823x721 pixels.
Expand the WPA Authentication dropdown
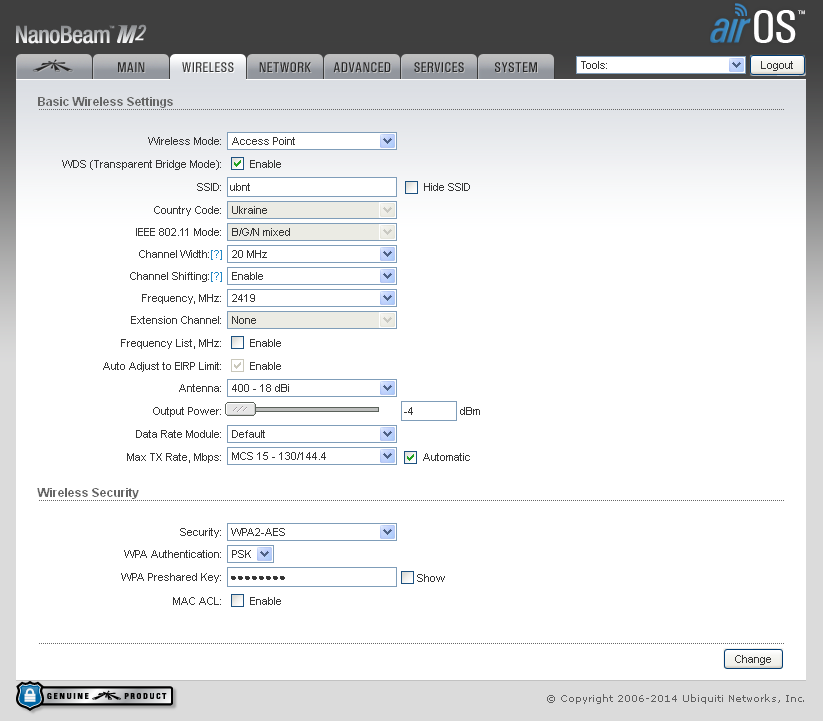pyautogui.click(x=250, y=554)
